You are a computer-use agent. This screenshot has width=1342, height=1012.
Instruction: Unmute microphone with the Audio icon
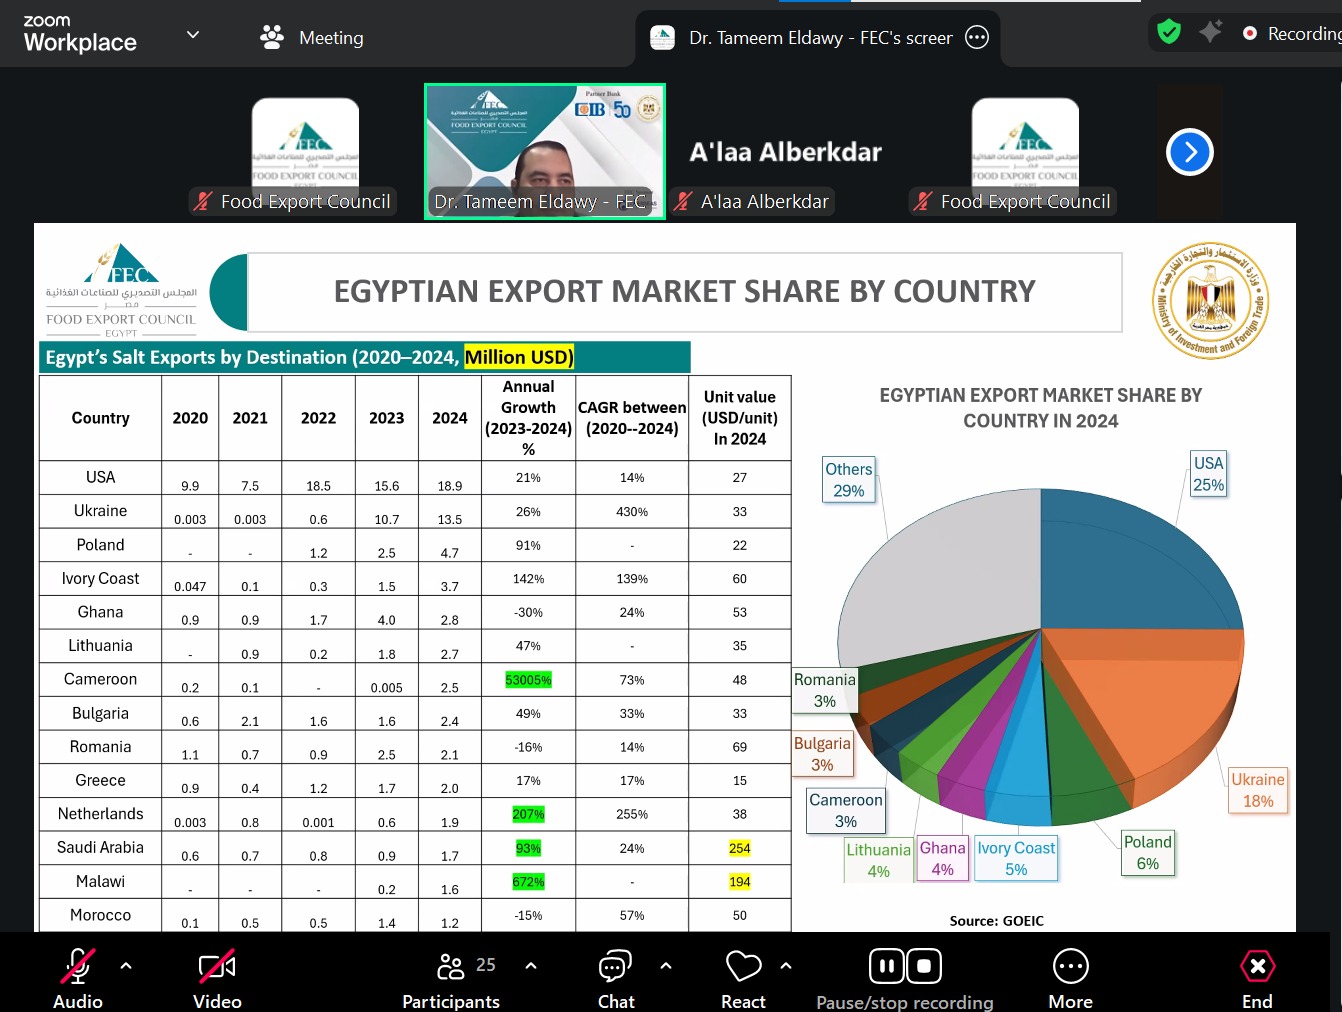click(77, 967)
